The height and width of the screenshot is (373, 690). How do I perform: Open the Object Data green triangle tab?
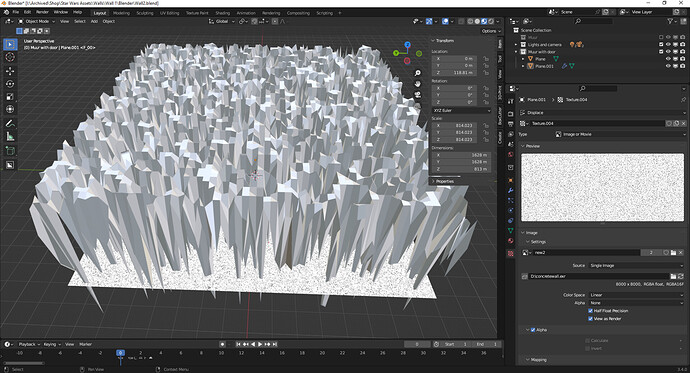pos(510,230)
